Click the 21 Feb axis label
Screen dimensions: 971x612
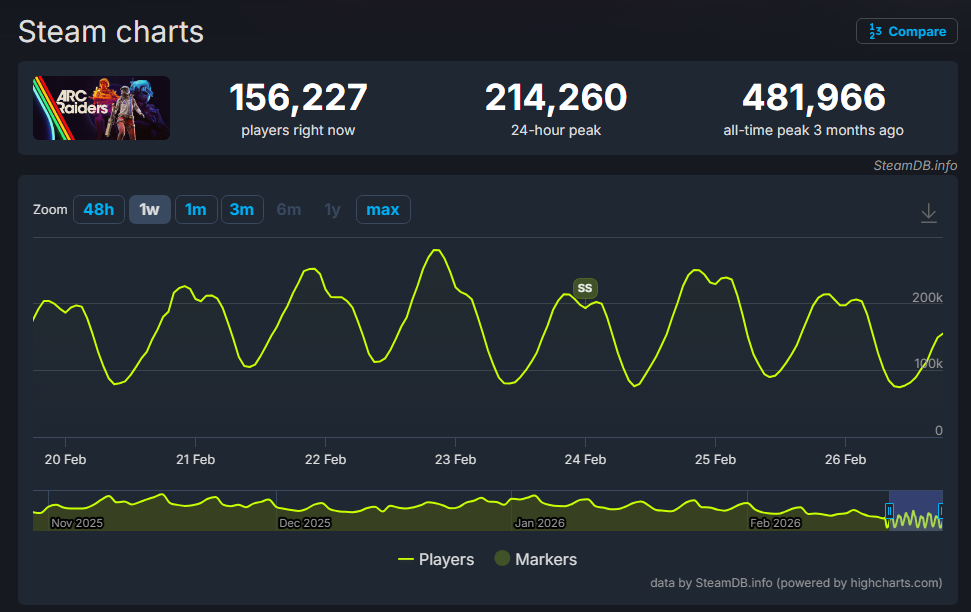[196, 460]
